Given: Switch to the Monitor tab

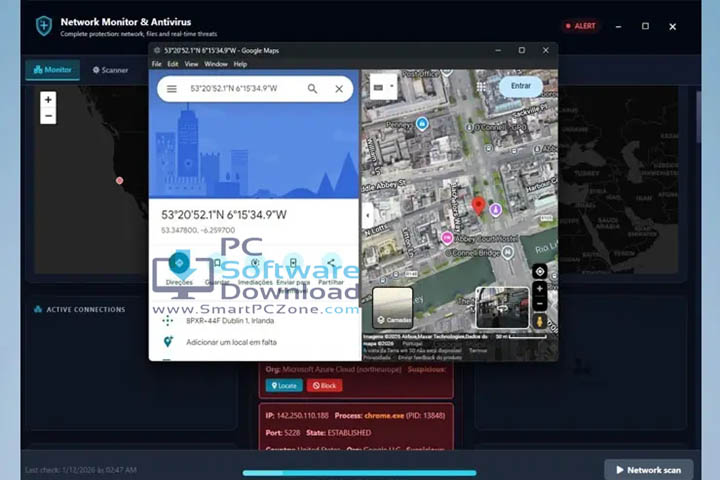Looking at the screenshot, I should click(52, 70).
